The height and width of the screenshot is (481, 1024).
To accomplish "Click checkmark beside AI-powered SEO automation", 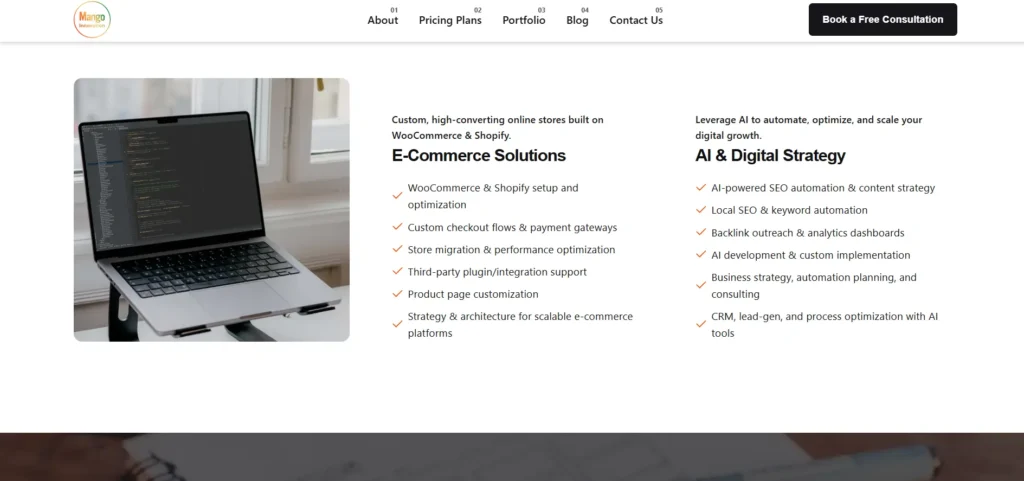I will pyautogui.click(x=701, y=188).
